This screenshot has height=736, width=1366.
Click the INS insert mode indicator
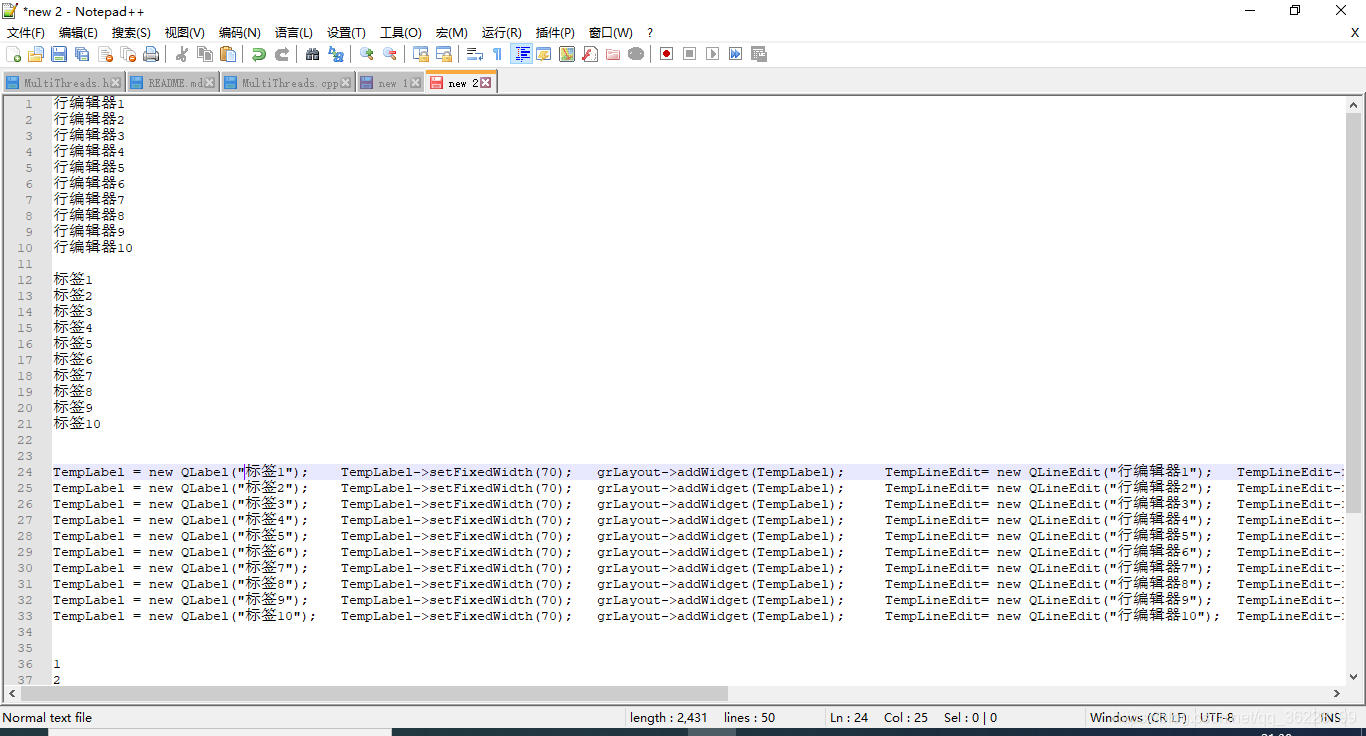(x=1331, y=717)
